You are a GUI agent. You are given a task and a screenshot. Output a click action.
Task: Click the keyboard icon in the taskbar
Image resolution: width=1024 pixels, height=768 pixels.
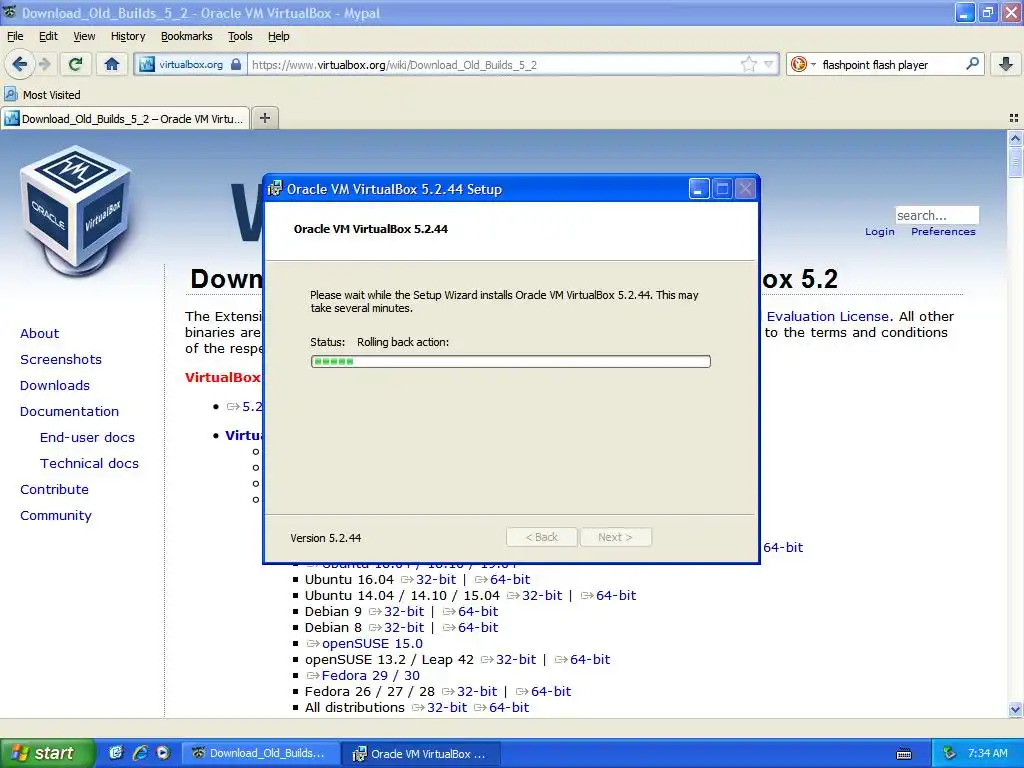coord(904,754)
